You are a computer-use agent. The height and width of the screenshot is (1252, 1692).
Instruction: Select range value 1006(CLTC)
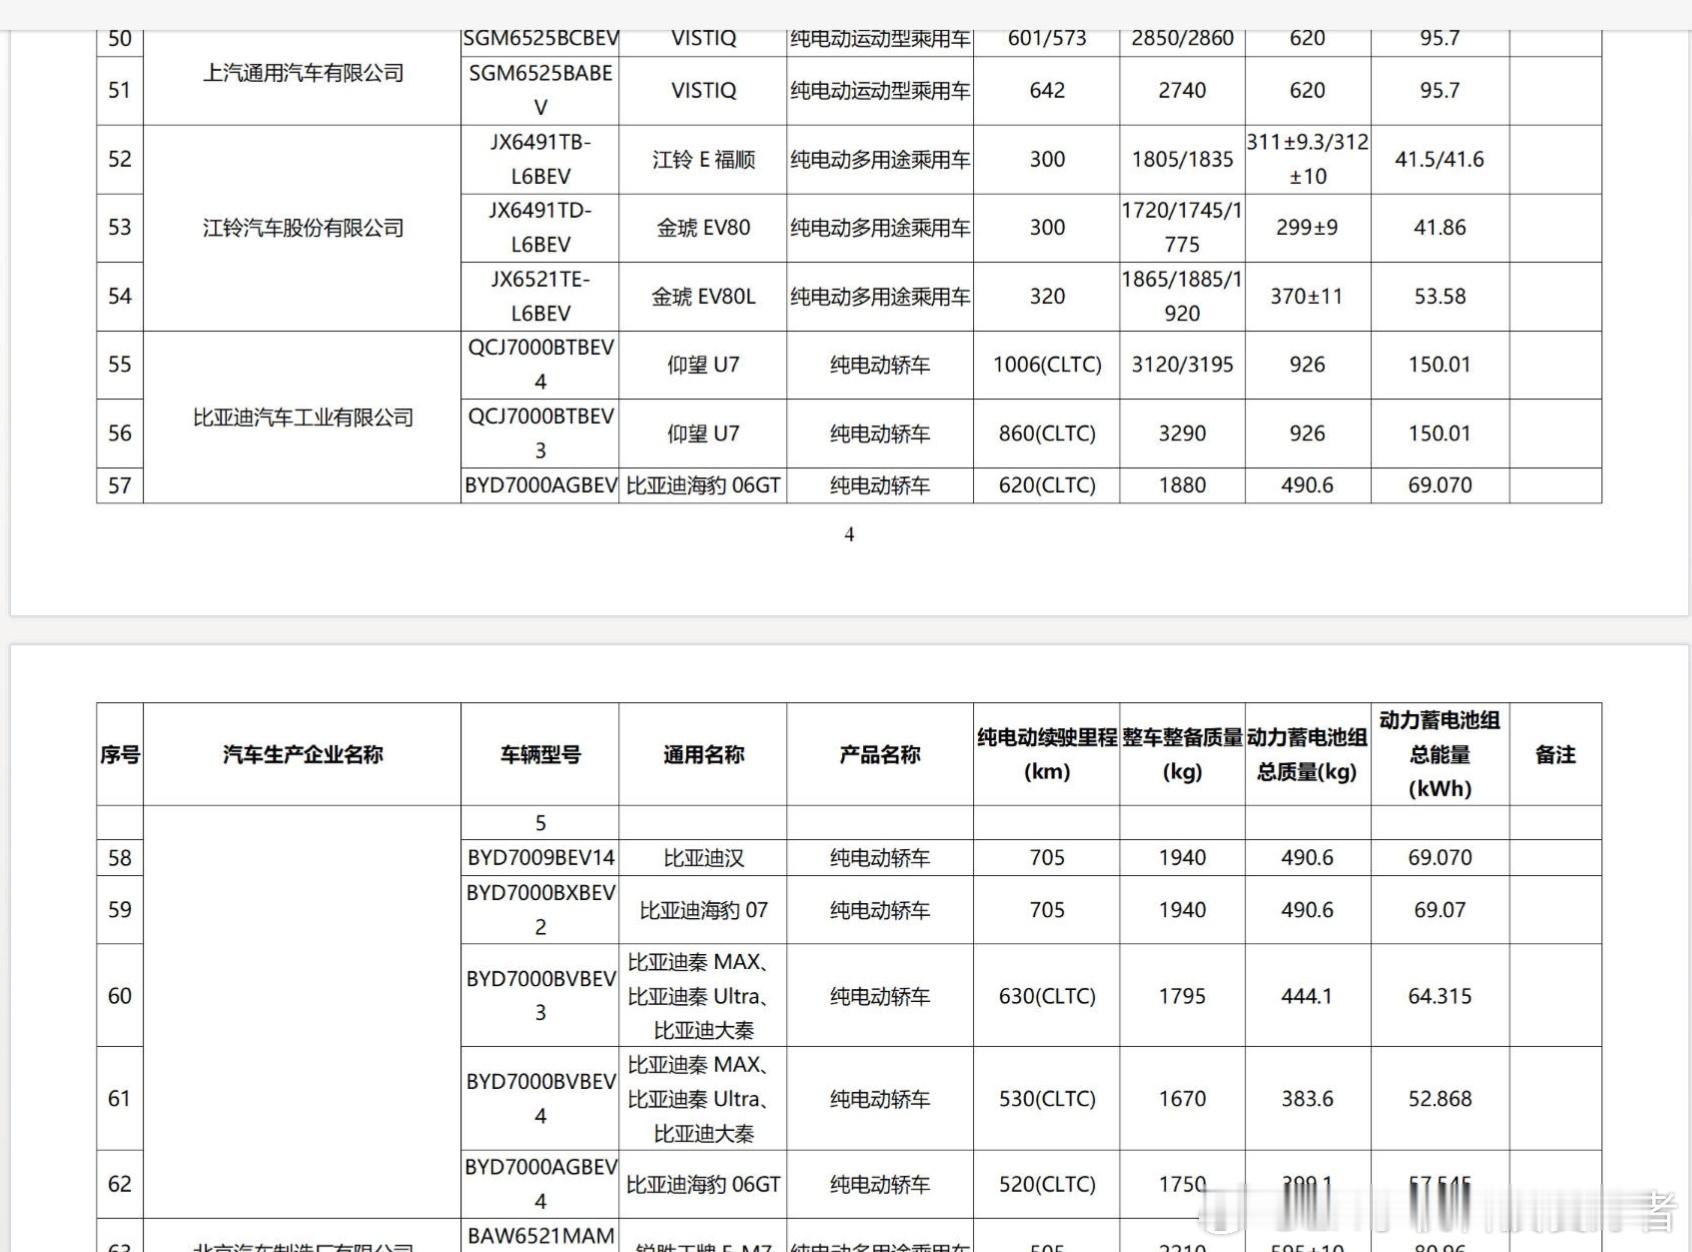(1047, 365)
